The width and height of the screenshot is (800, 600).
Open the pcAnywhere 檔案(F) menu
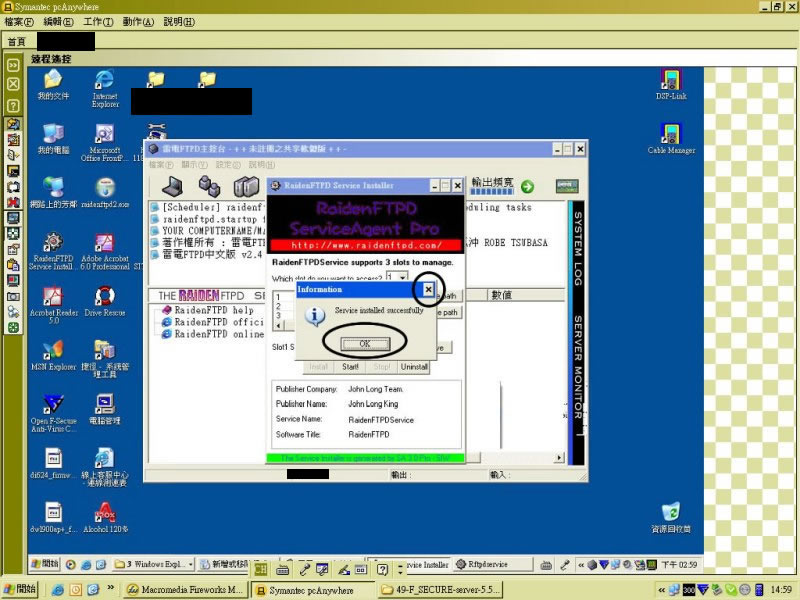19,22
